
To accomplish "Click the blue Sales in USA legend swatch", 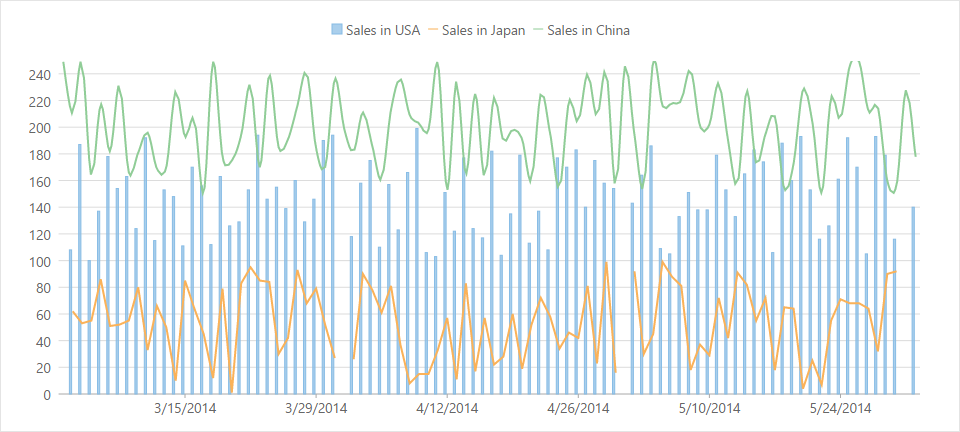I will click(337, 30).
